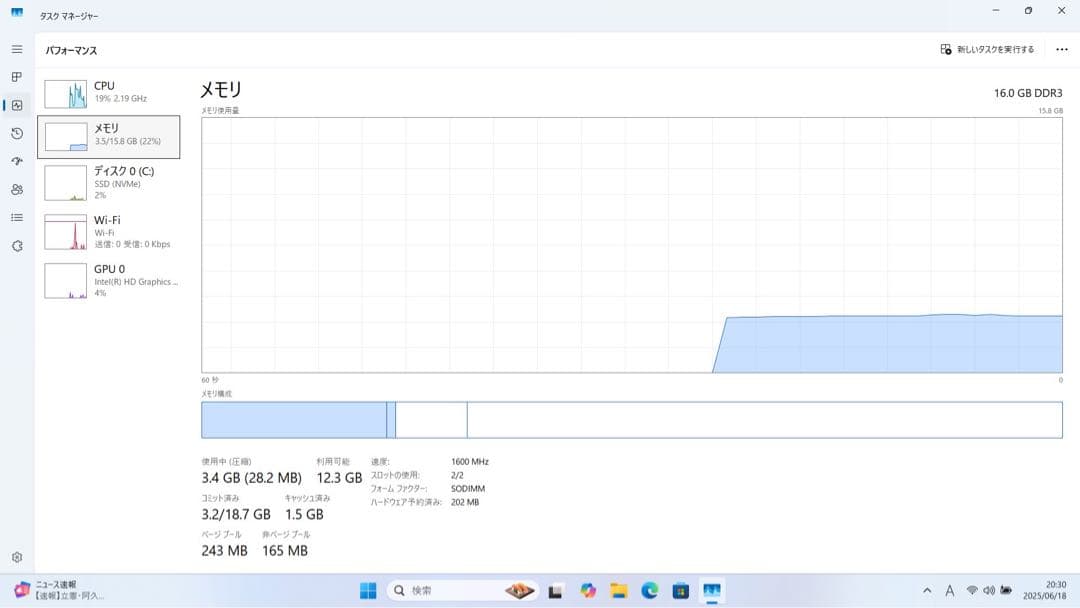This screenshot has height=608, width=1080.
Task: Open the App history view
Action: click(16, 132)
